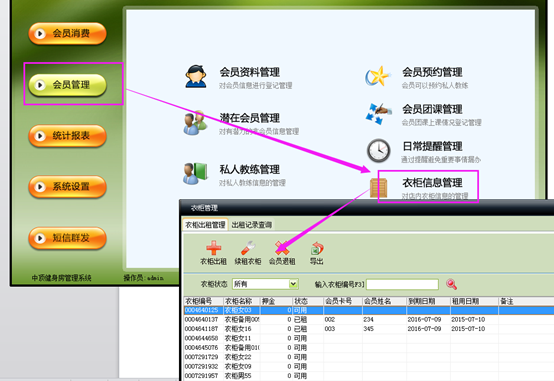This screenshot has width=554, height=381.
Task: Click the 会员退租 red X icon
Action: click(282, 248)
